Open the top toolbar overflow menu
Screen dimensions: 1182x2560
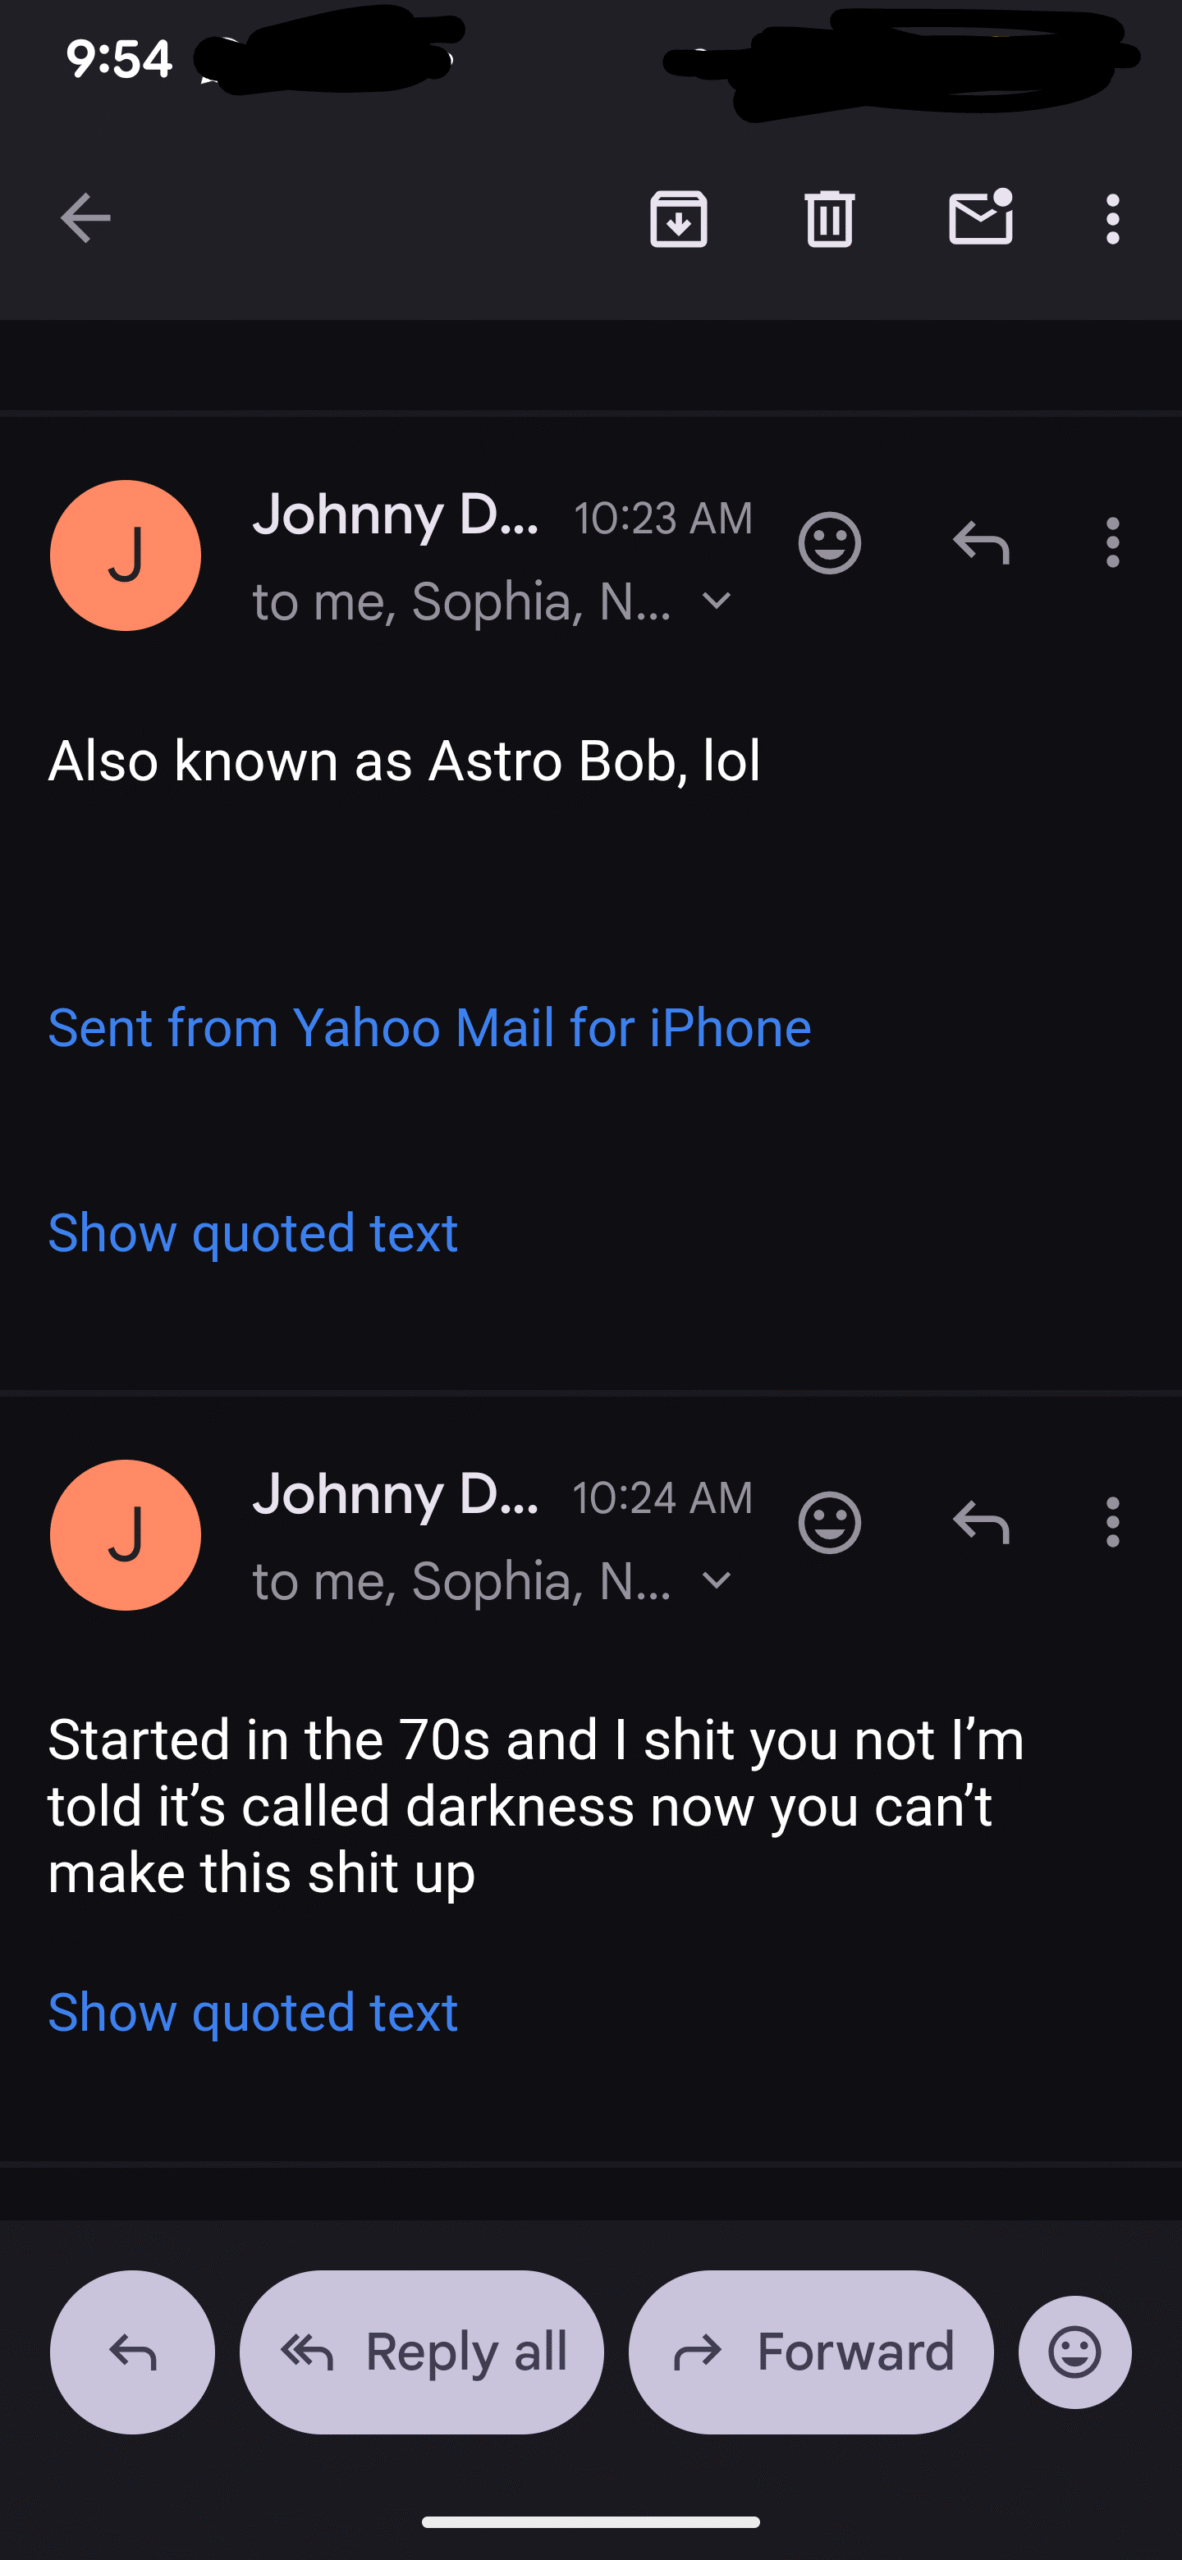tap(1112, 218)
